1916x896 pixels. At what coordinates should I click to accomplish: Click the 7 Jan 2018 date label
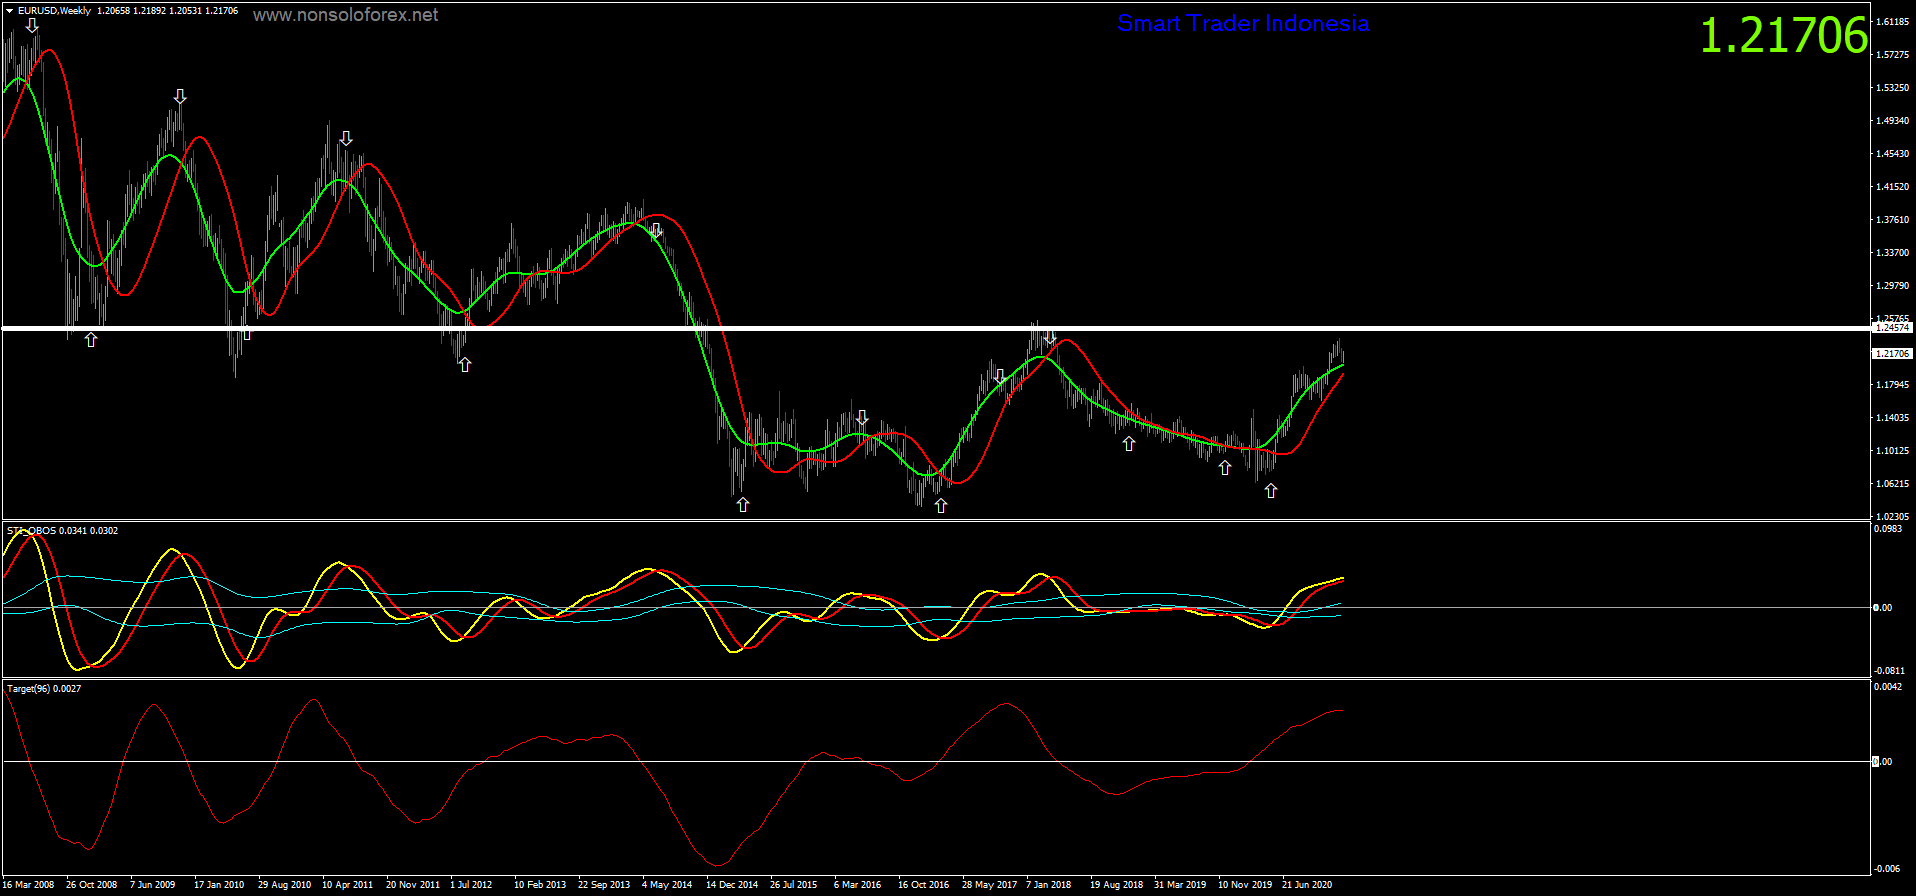point(1048,884)
